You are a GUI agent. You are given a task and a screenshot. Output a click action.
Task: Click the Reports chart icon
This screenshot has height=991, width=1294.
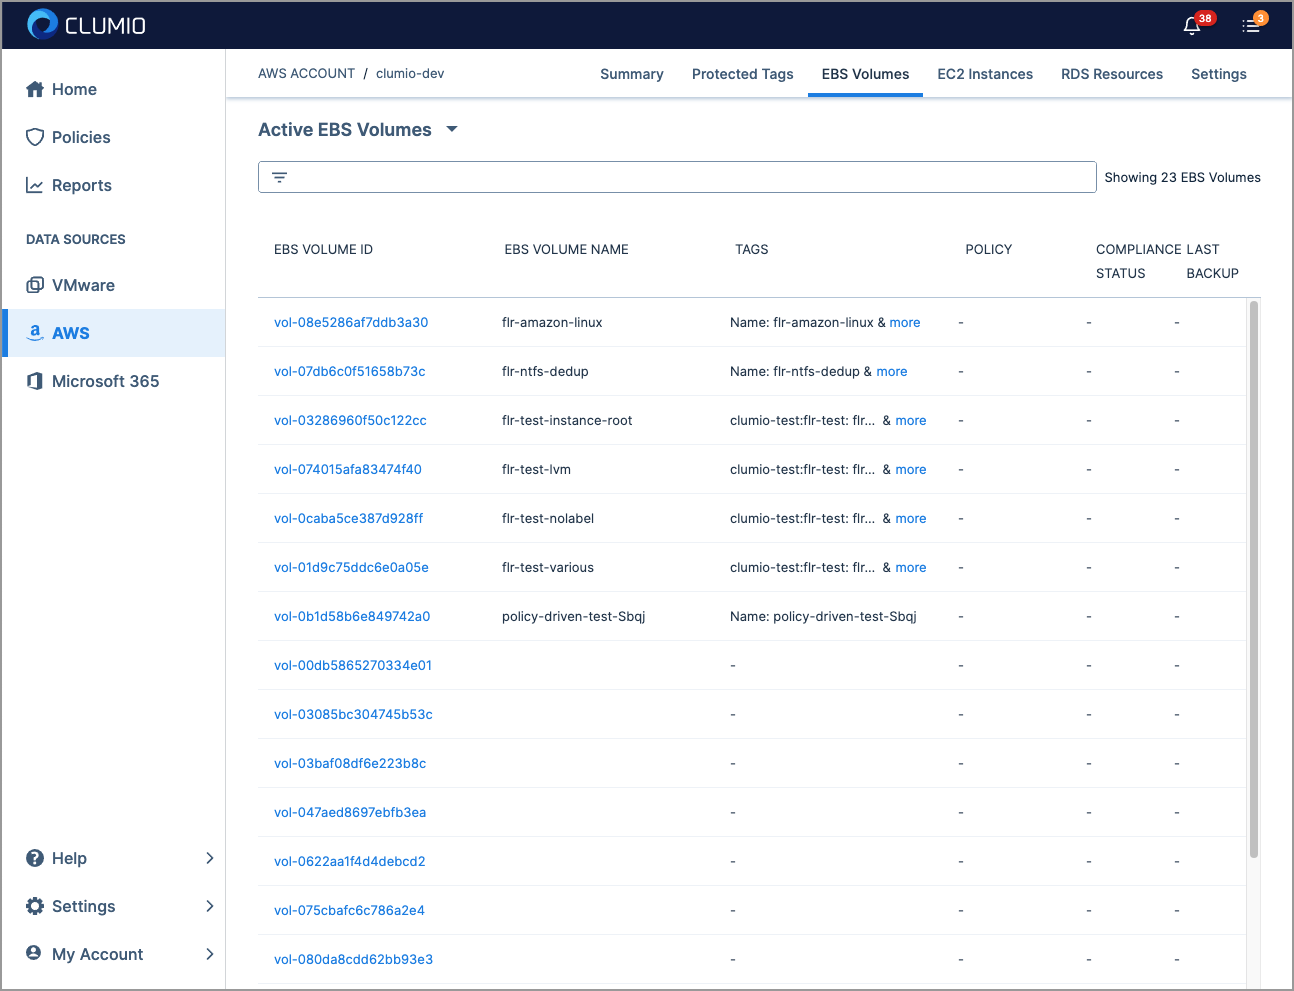tap(35, 185)
